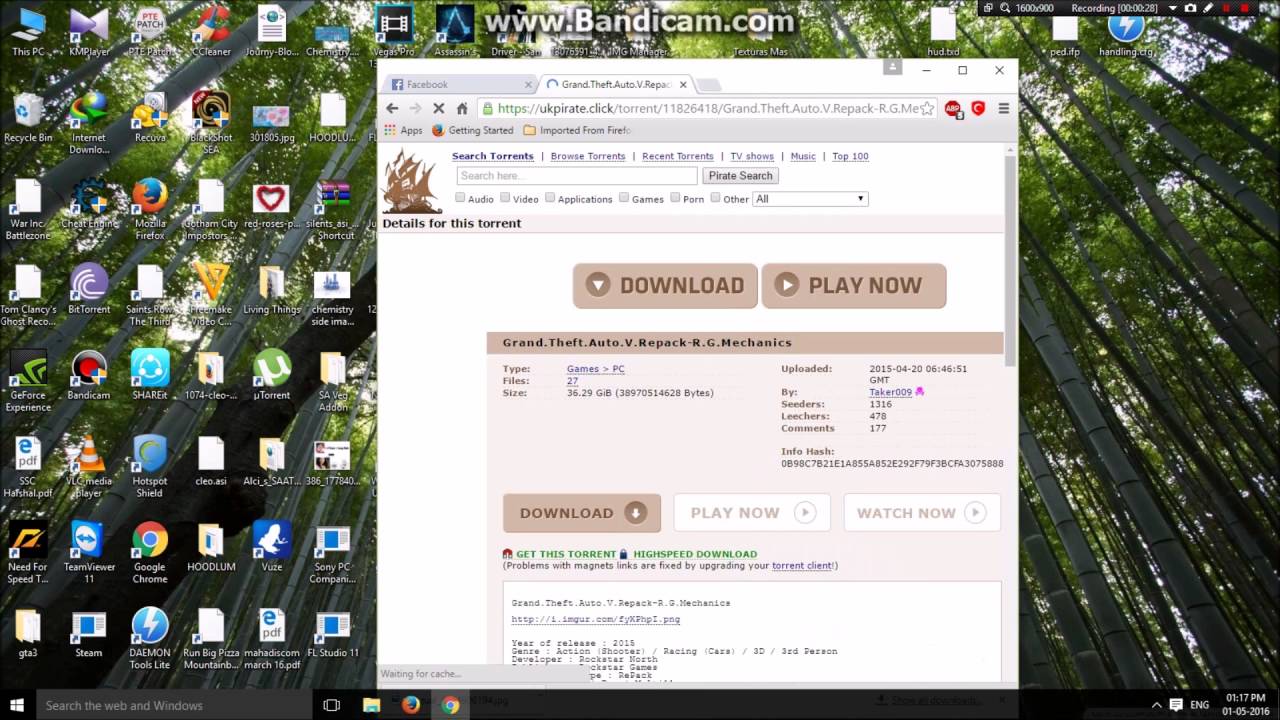Click the large PLAY NOW banner button

854,285
